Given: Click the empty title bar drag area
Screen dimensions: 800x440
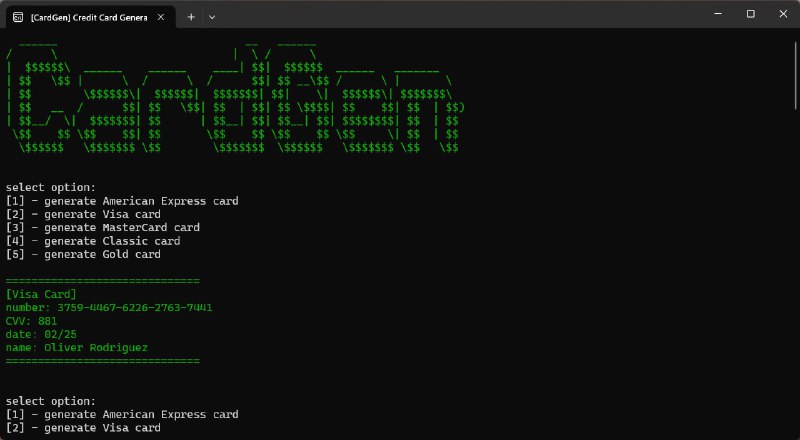Looking at the screenshot, I should click(x=450, y=15).
